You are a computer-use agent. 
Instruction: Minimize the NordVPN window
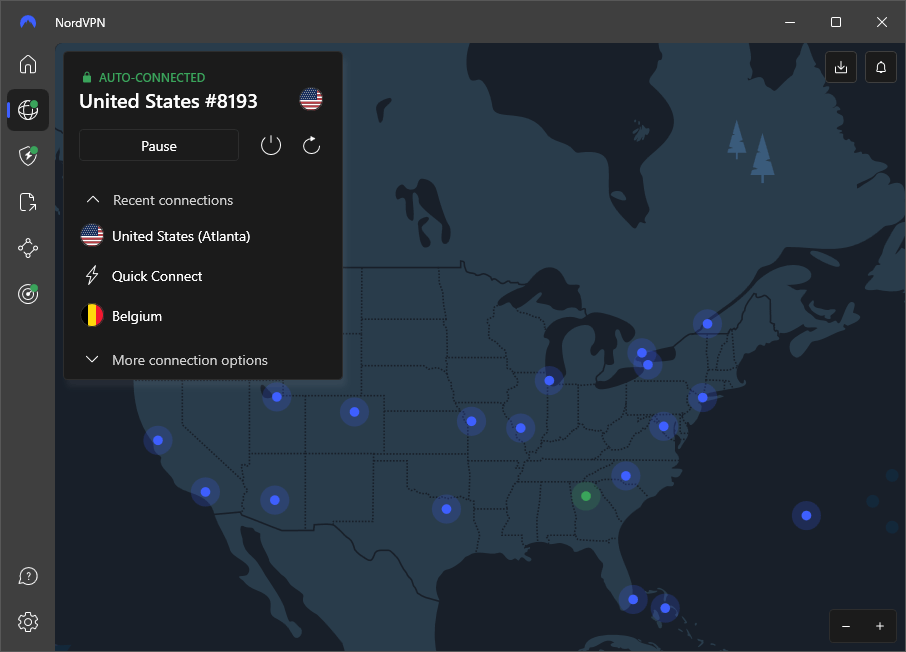click(x=790, y=22)
